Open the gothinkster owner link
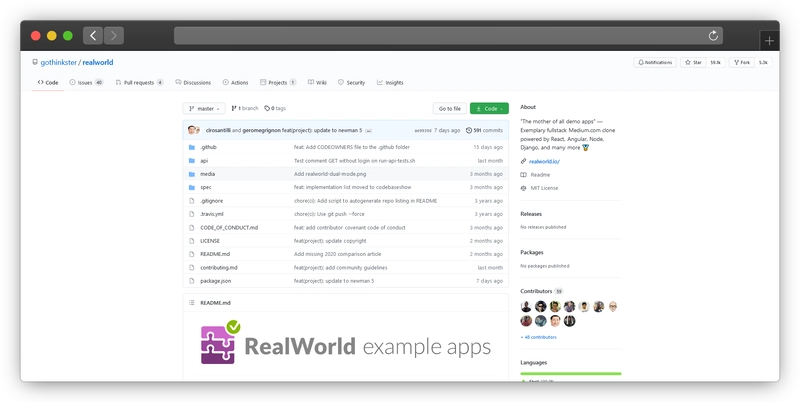Screen dimensions: 800x402 click(59, 62)
